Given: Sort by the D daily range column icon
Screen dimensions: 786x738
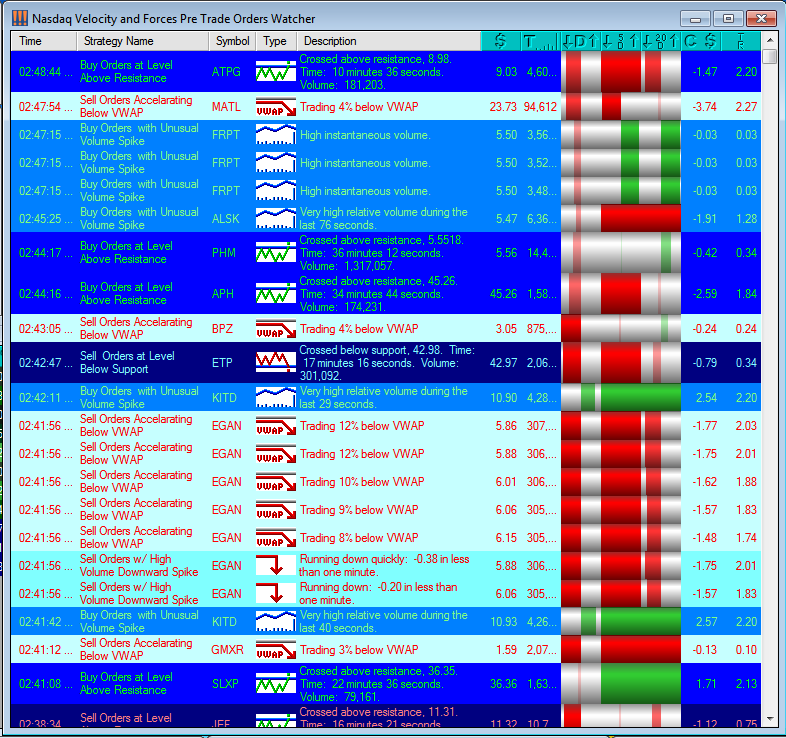Looking at the screenshot, I should click(580, 41).
